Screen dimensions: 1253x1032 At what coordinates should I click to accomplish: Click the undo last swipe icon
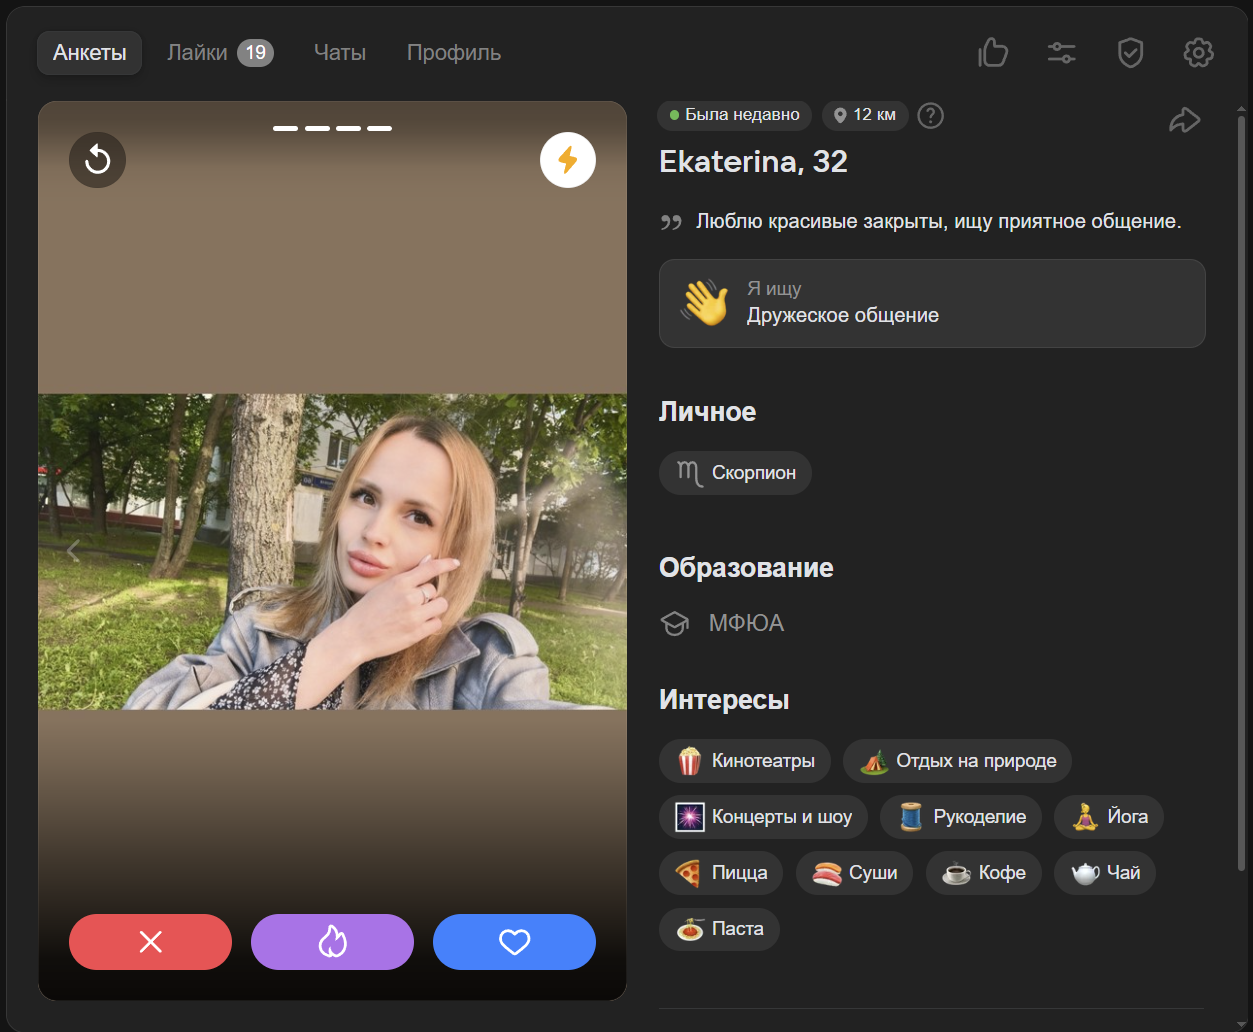point(97,160)
